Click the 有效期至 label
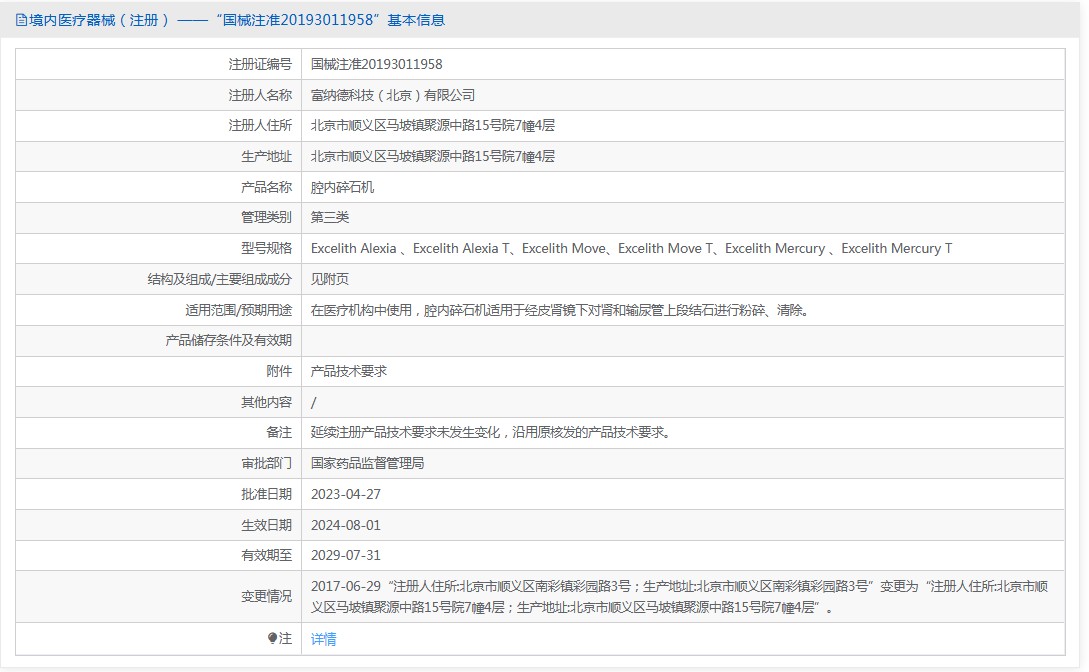 coord(266,555)
